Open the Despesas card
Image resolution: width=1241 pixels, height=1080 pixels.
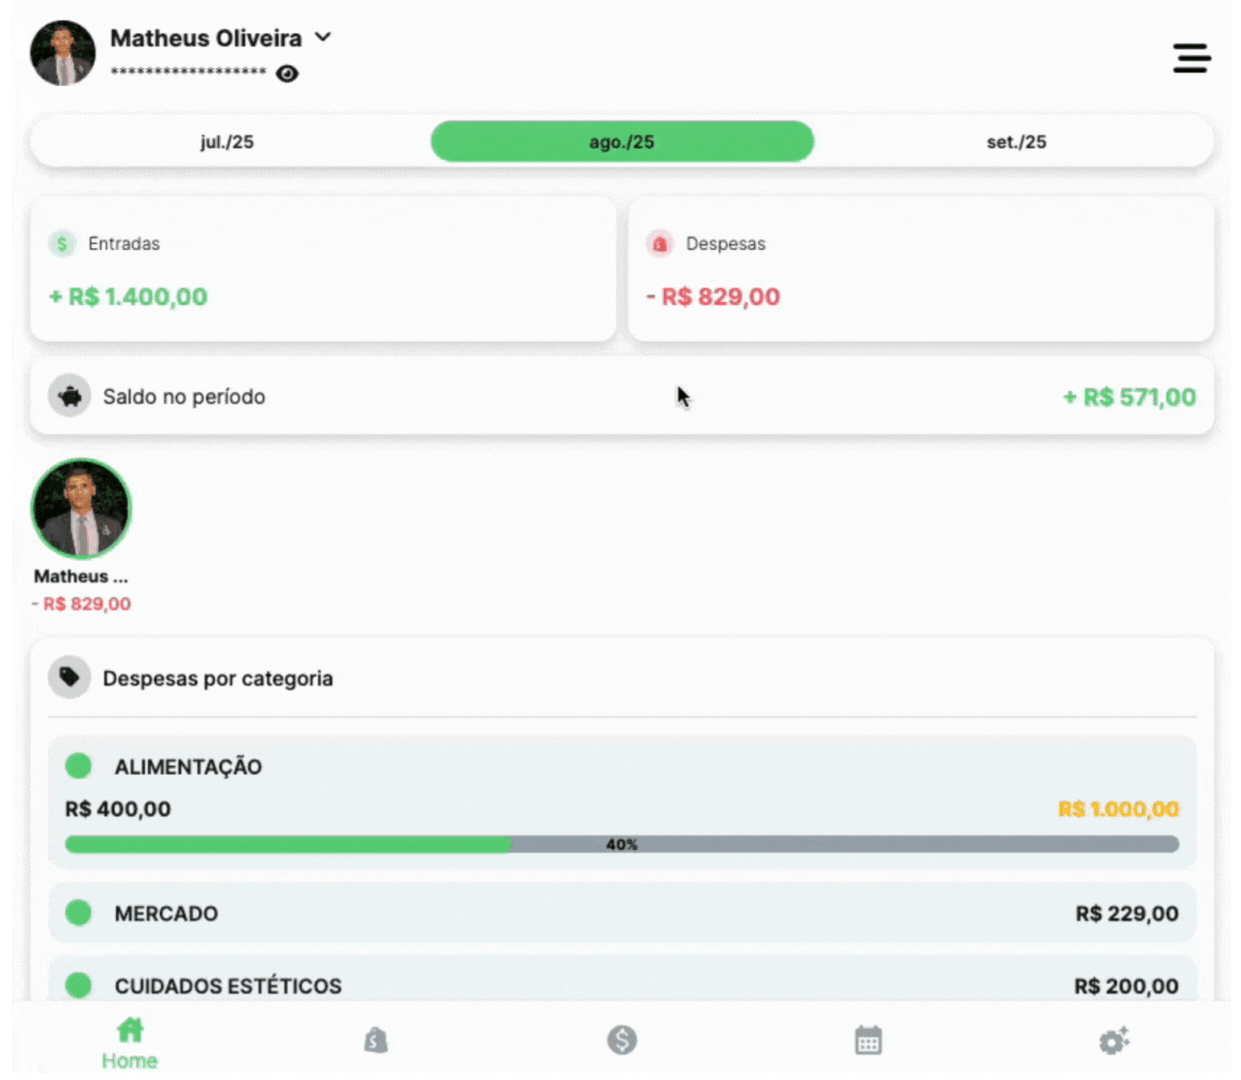click(921, 269)
